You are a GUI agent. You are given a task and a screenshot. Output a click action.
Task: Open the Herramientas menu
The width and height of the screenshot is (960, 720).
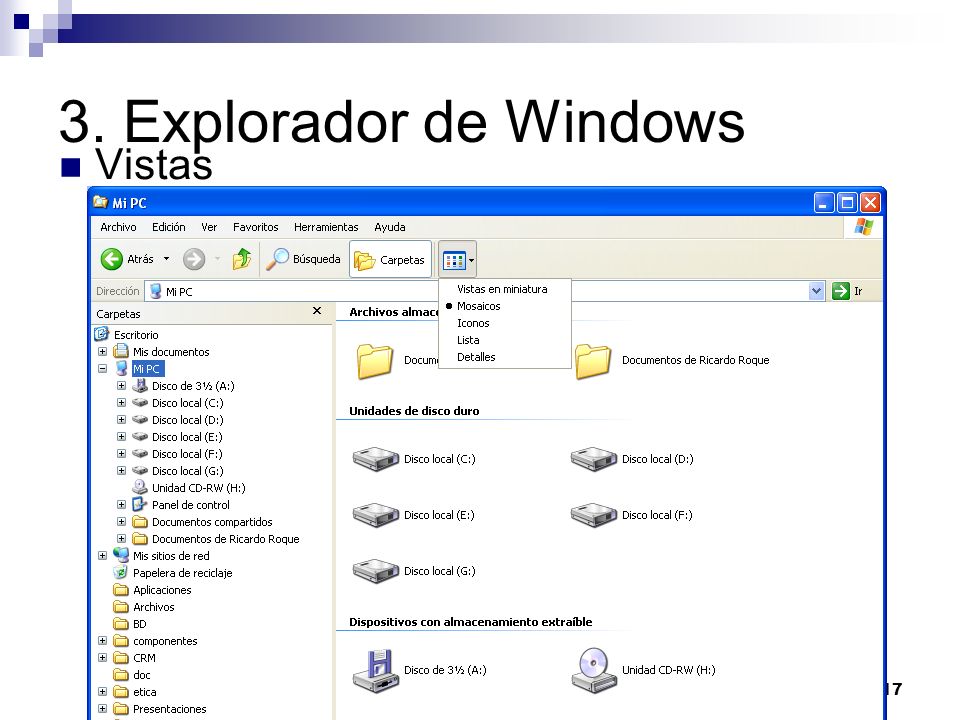(x=326, y=227)
